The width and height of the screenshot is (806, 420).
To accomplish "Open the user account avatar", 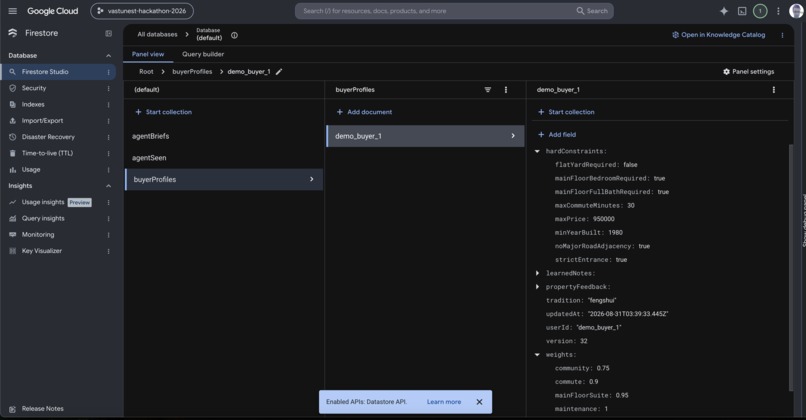I will (796, 11).
